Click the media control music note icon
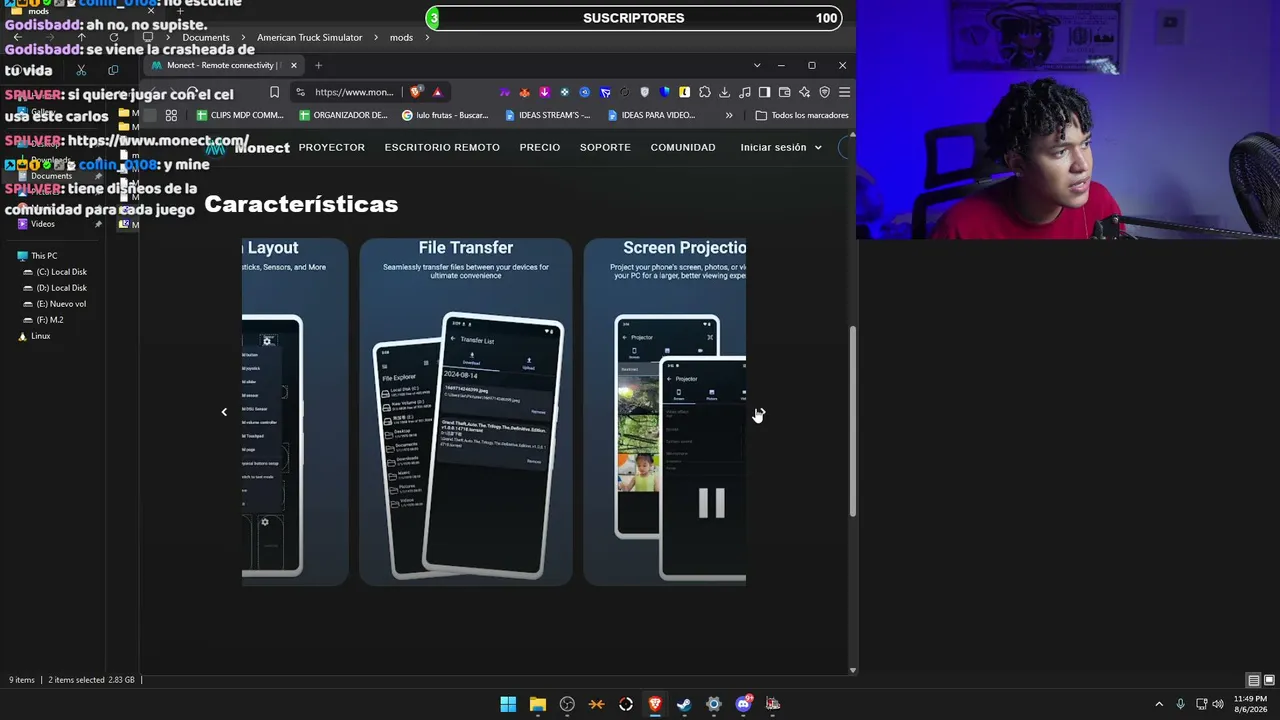Image resolution: width=1280 pixels, height=720 pixels. [x=745, y=92]
